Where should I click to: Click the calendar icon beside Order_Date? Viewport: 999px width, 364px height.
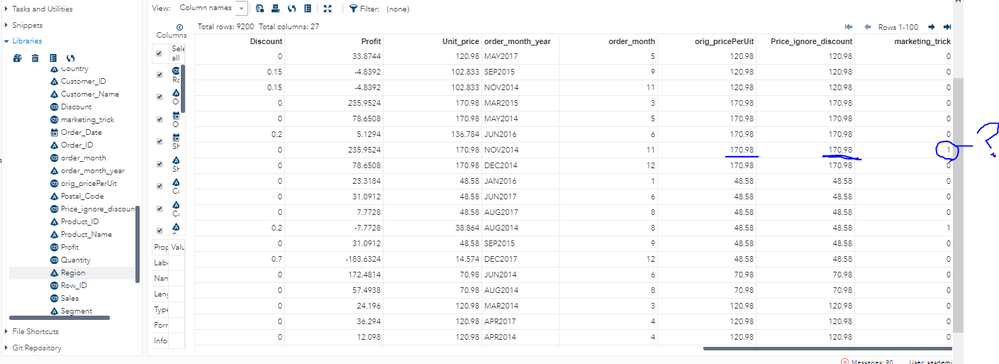[54, 133]
